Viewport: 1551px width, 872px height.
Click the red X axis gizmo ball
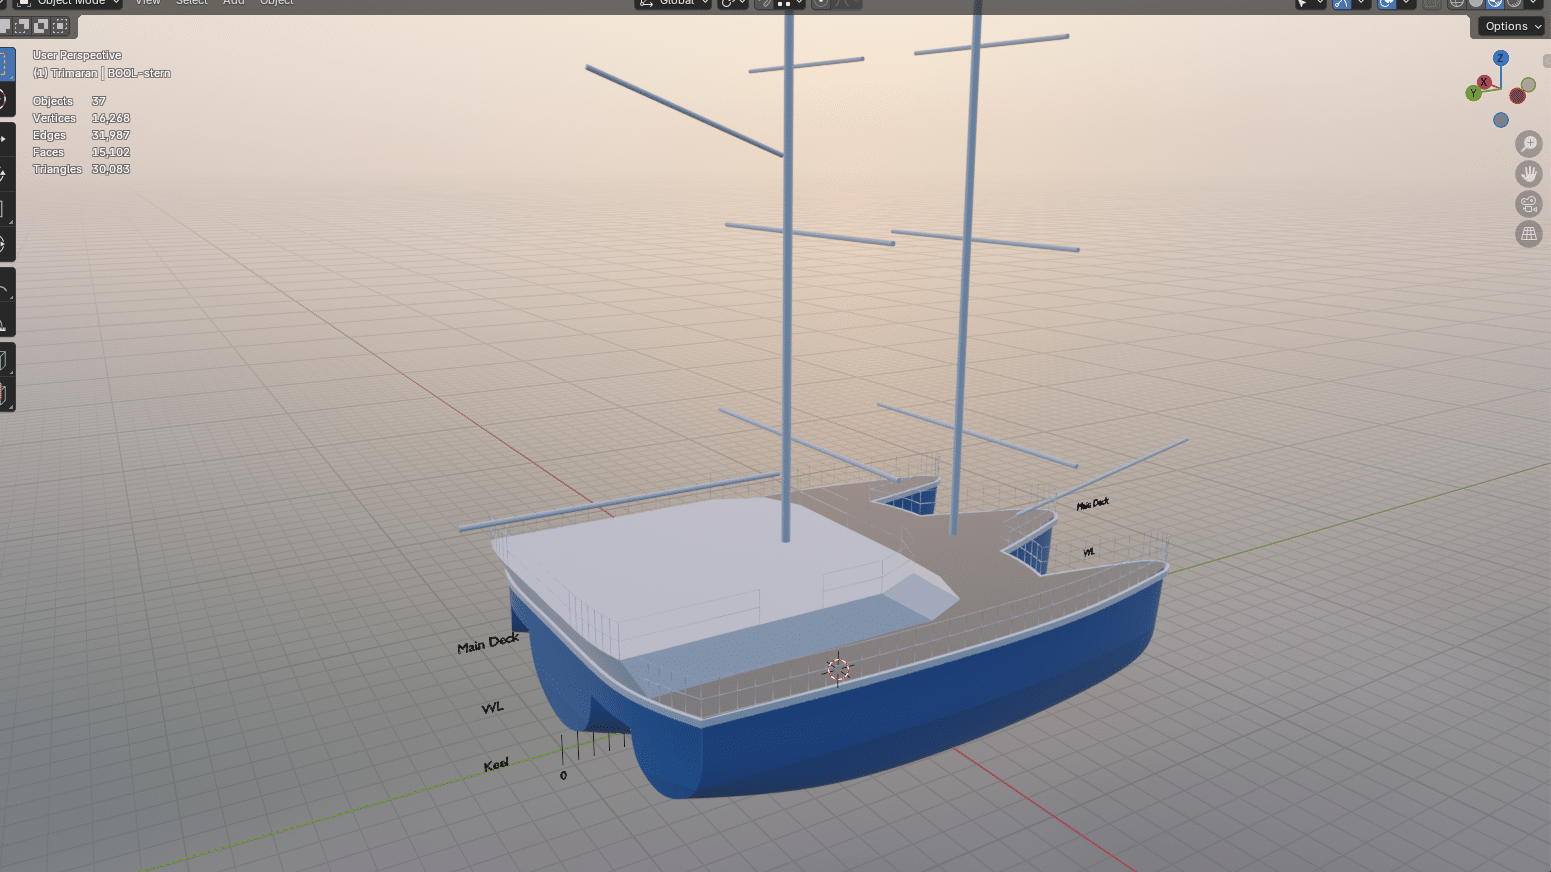[x=1484, y=82]
